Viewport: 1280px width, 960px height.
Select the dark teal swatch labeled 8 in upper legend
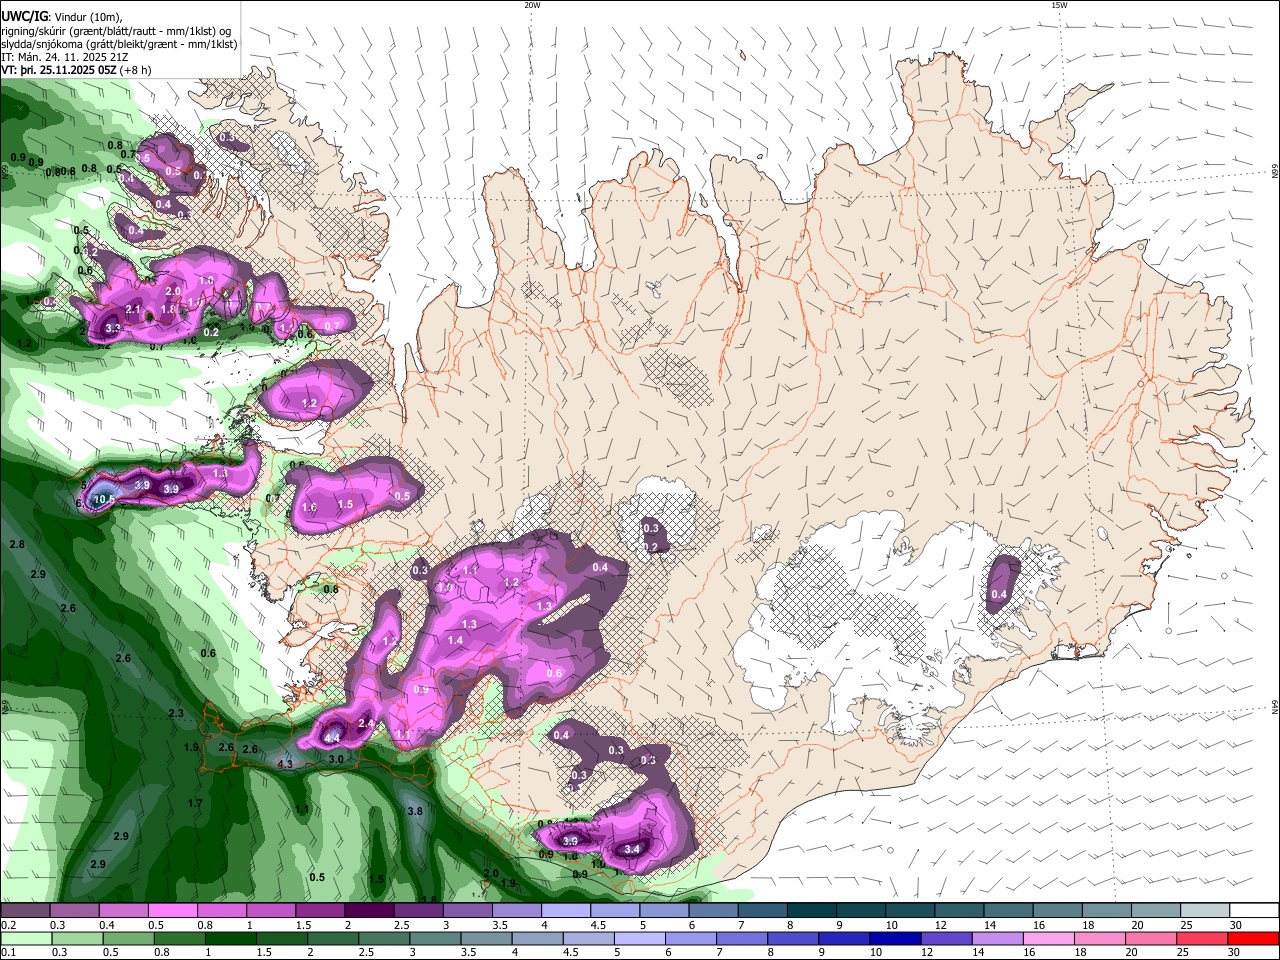tap(810, 911)
